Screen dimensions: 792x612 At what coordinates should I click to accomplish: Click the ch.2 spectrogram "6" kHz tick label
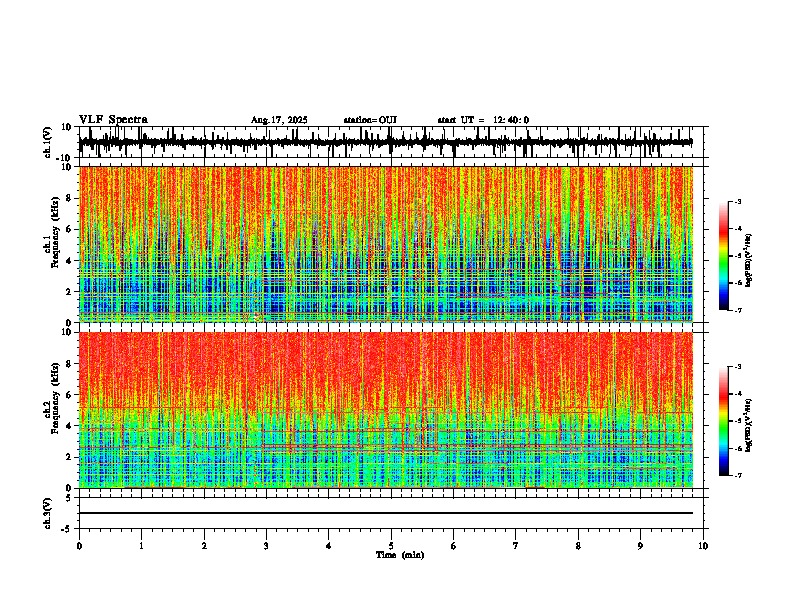pos(70,395)
